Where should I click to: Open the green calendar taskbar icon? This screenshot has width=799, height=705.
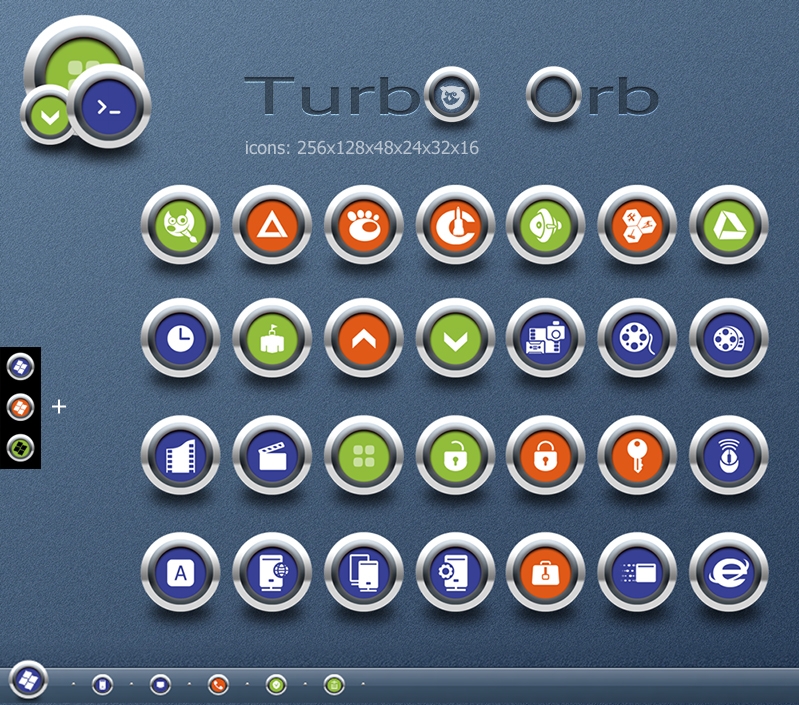coord(335,685)
